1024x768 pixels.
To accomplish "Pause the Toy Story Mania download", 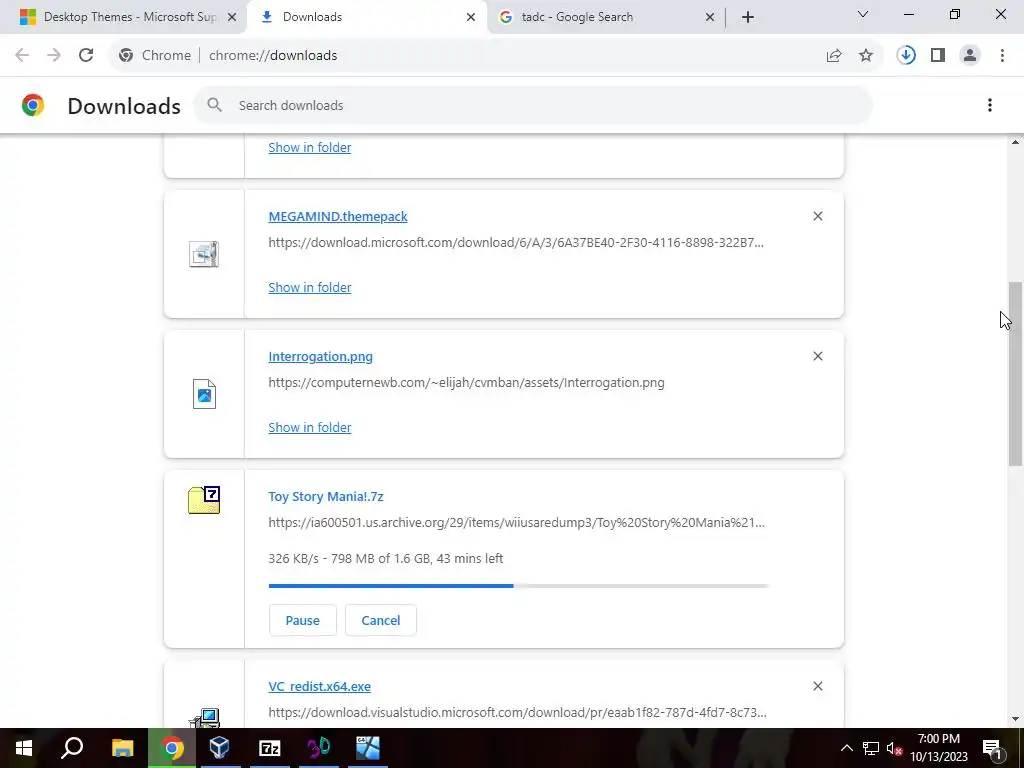I will (x=302, y=620).
